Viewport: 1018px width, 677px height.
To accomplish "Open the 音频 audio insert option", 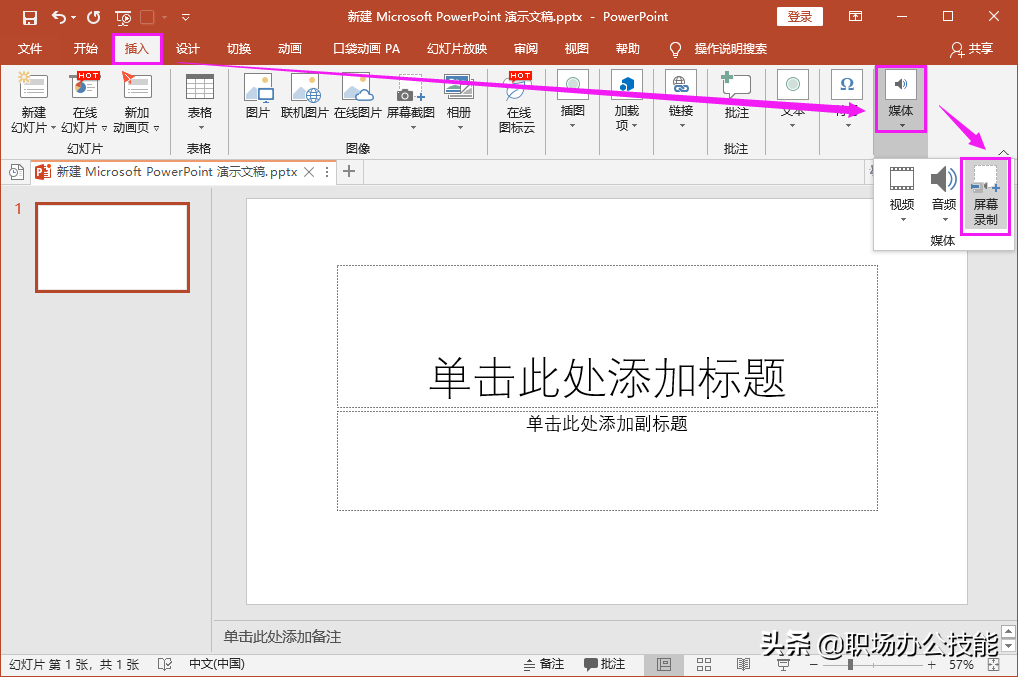I will click(944, 195).
